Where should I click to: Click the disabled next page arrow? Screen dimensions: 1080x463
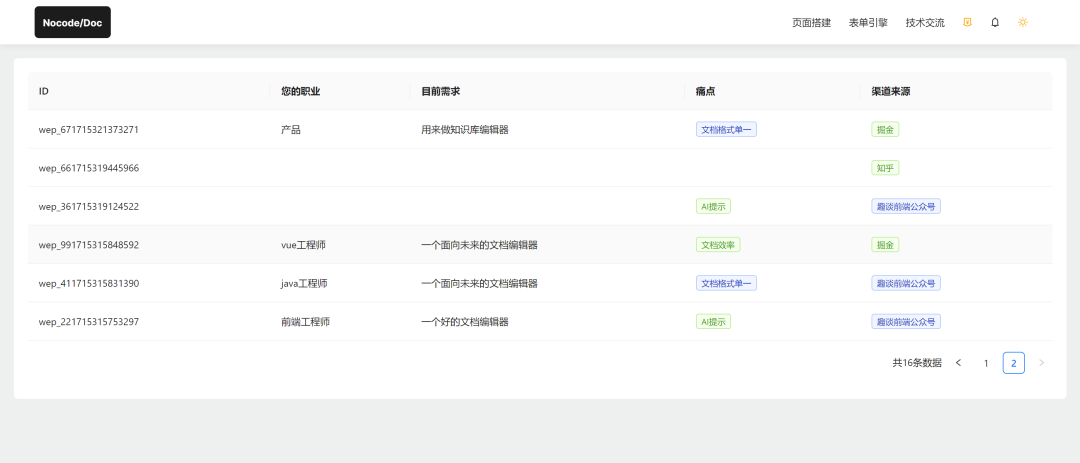point(1041,363)
